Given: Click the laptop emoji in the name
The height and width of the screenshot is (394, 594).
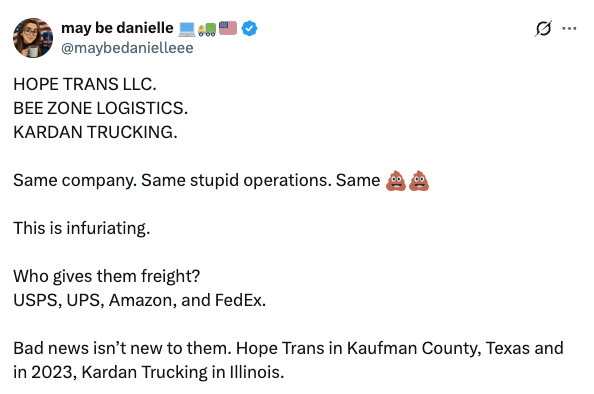Looking at the screenshot, I should tap(187, 29).
